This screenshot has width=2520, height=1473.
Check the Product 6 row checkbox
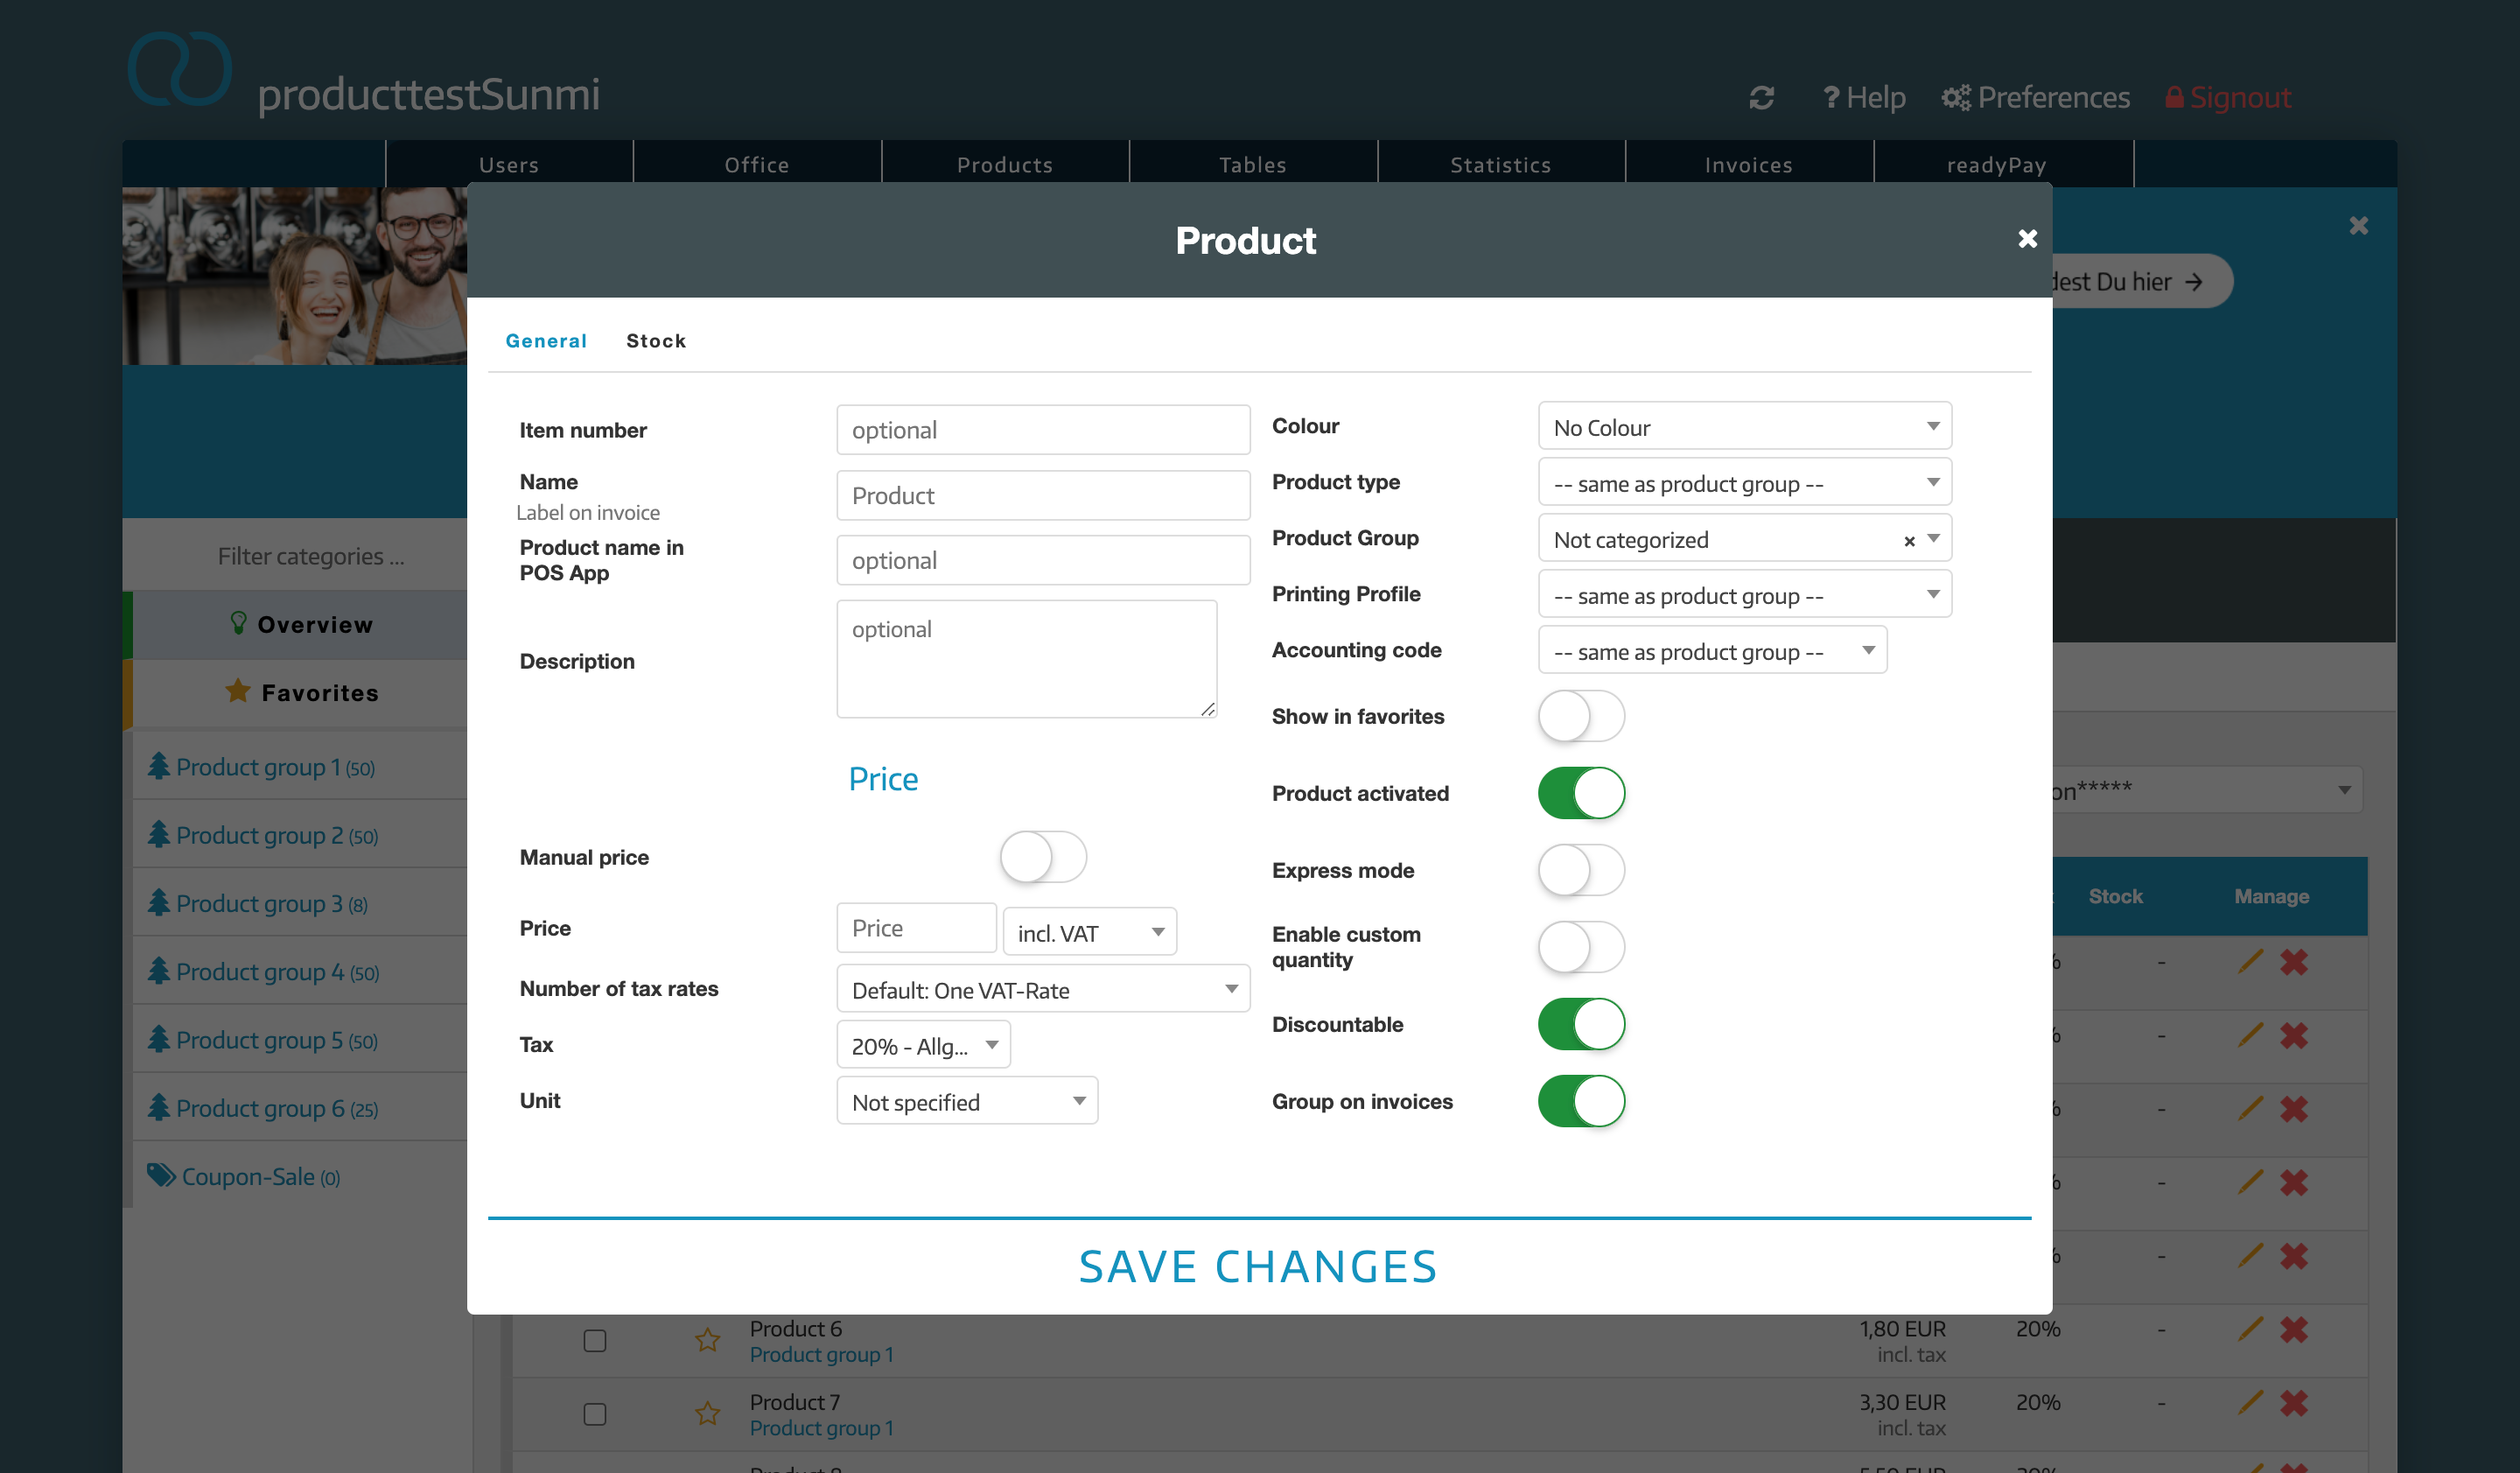(595, 1340)
